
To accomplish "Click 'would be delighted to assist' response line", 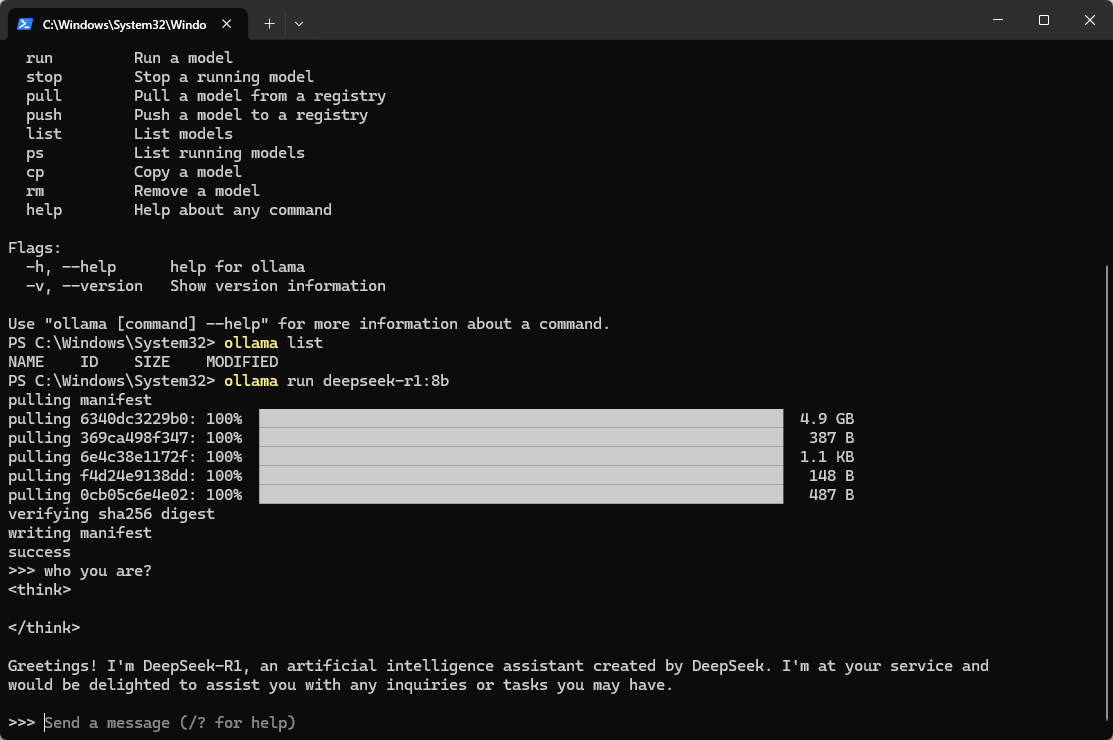I will coord(341,685).
